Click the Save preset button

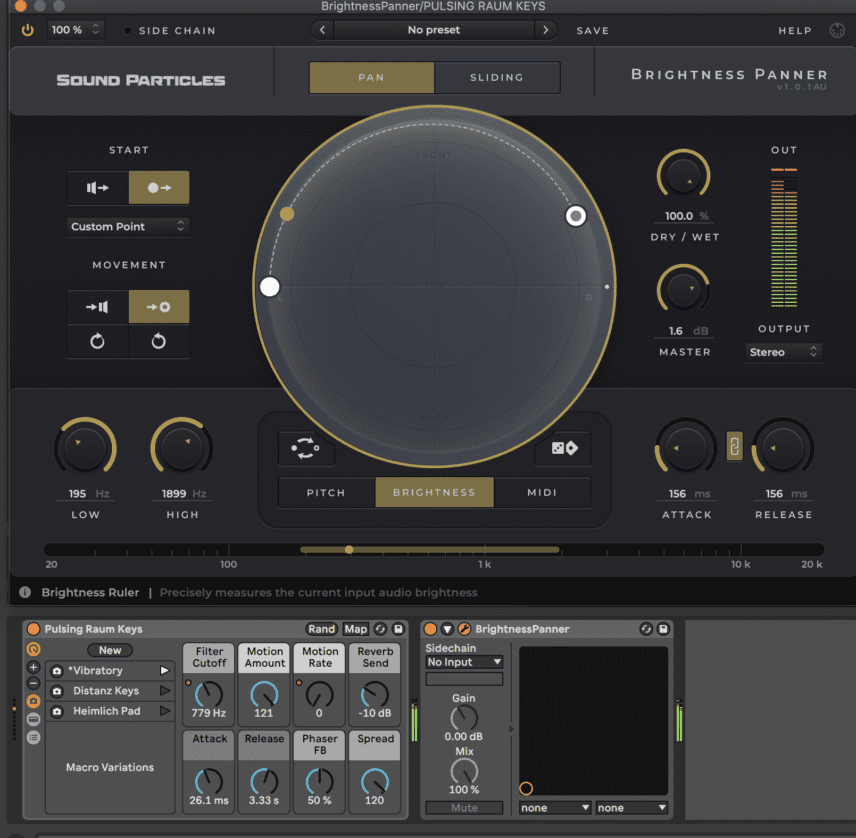click(592, 31)
